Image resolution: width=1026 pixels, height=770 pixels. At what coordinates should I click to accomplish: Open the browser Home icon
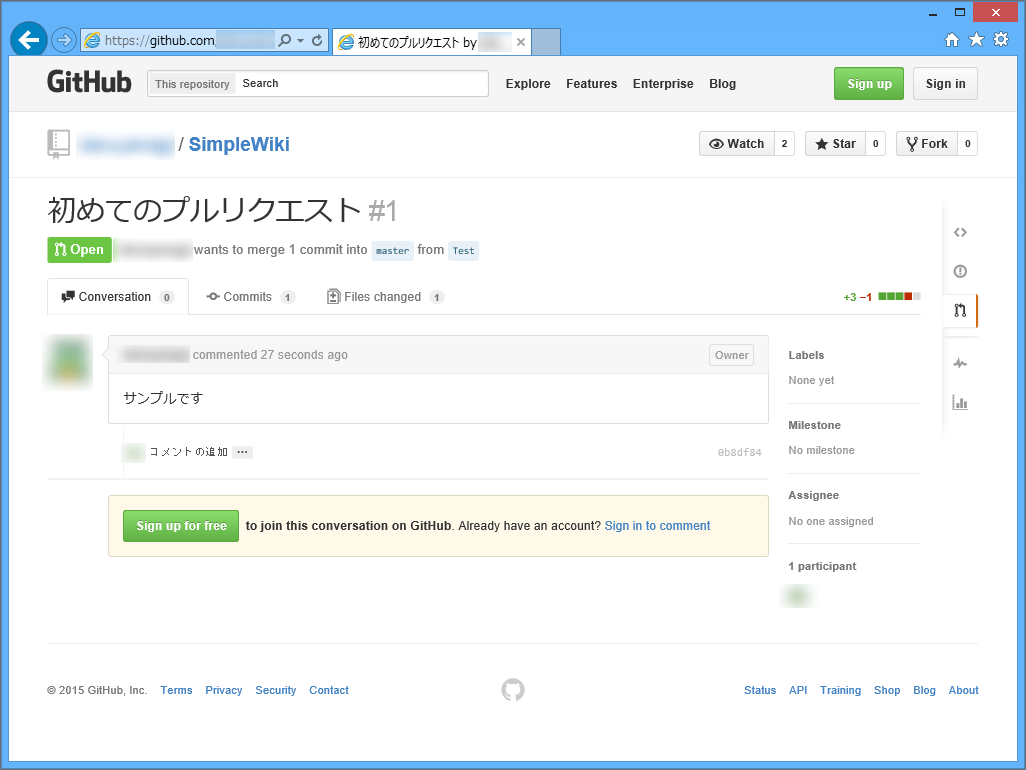(x=952, y=40)
